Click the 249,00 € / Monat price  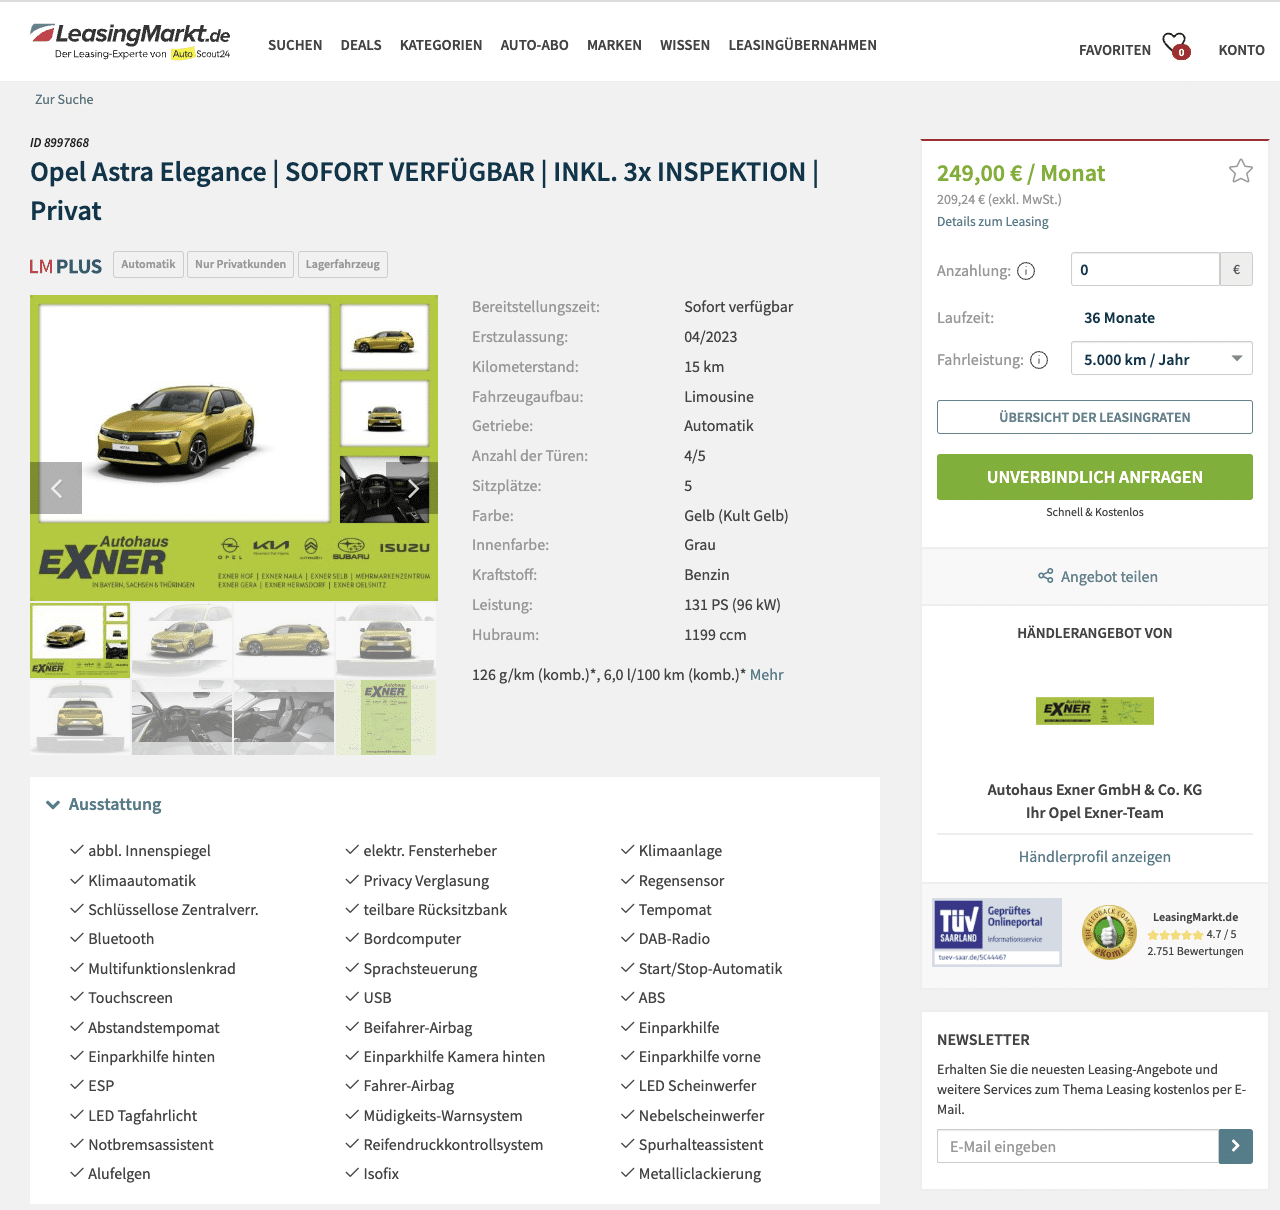(1021, 173)
